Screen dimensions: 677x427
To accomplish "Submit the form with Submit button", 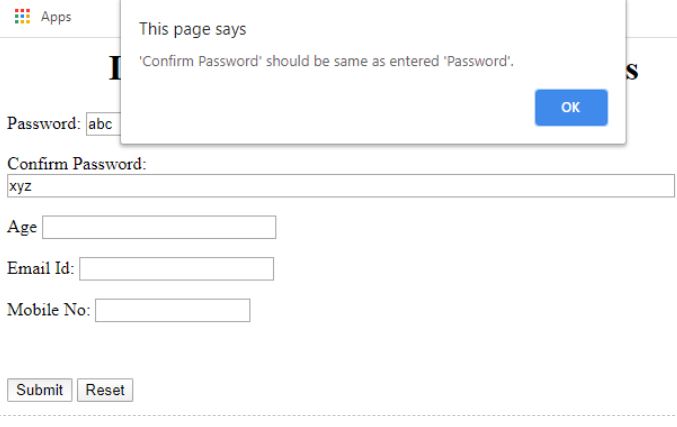I will pos(39,390).
